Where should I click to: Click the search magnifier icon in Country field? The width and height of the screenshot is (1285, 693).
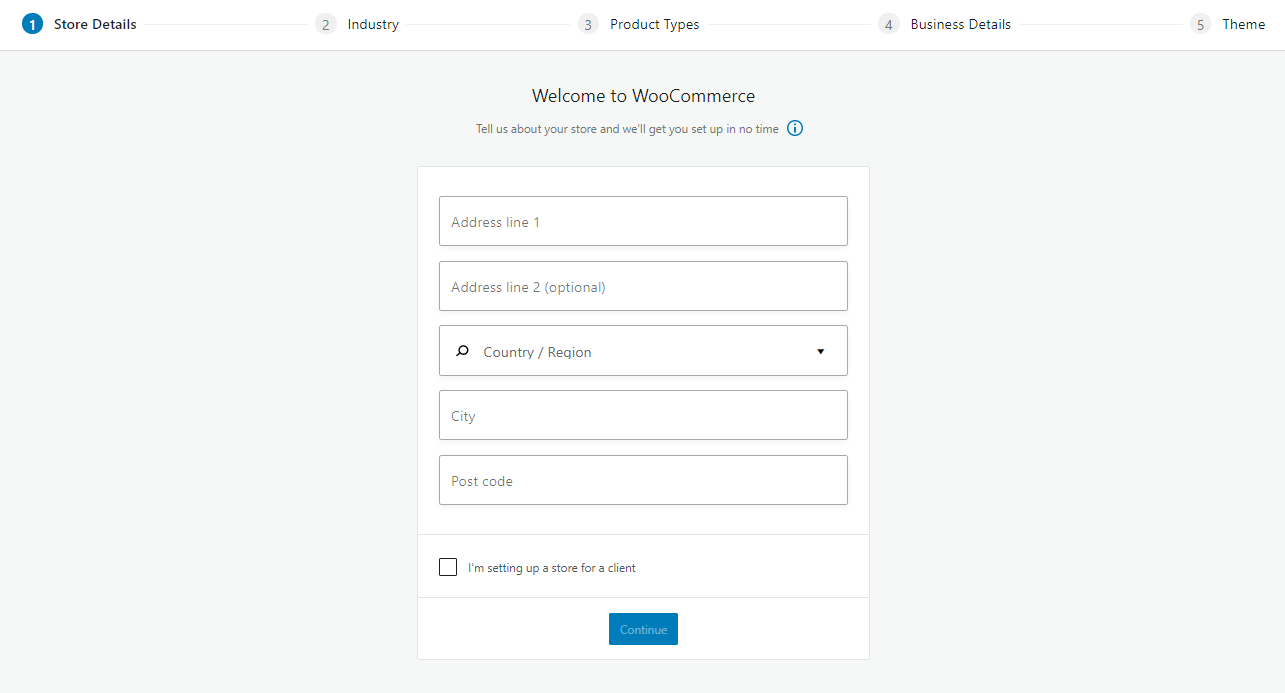[x=462, y=351]
